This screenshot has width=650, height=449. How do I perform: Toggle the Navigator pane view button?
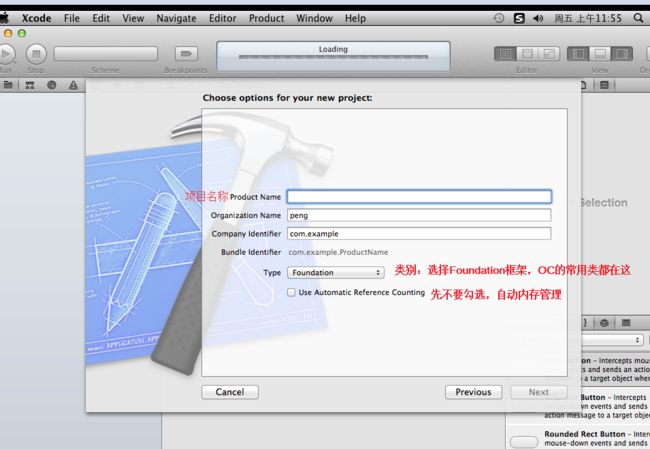click(x=578, y=54)
